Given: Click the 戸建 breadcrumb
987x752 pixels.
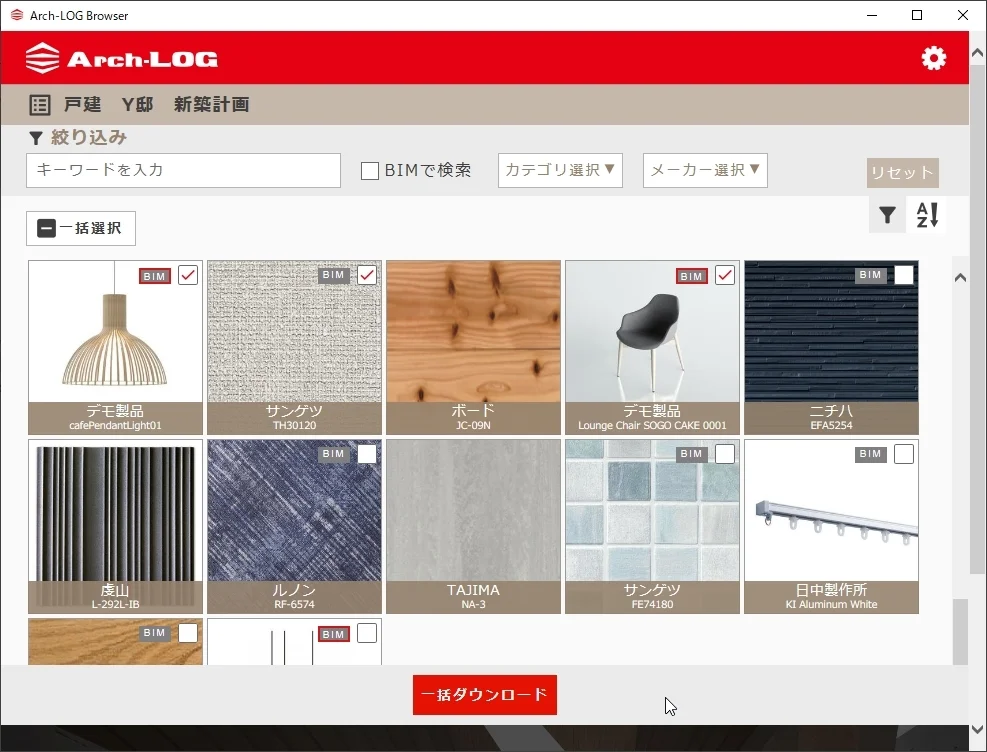Looking at the screenshot, I should [x=82, y=104].
